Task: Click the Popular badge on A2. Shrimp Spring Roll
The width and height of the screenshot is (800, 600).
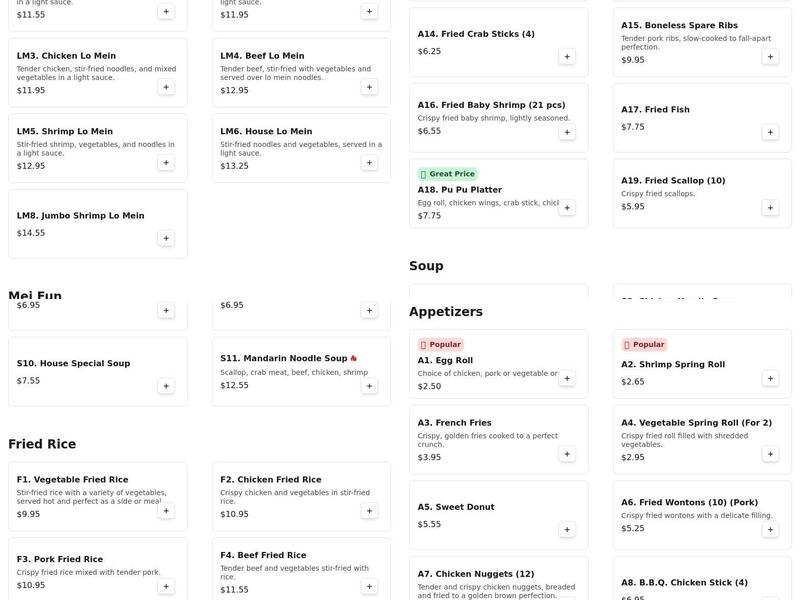Action: 643,345
